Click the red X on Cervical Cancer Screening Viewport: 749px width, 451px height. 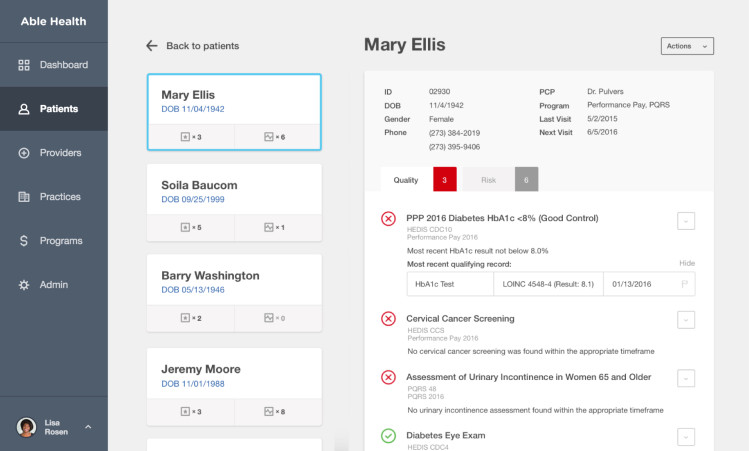[x=388, y=319]
